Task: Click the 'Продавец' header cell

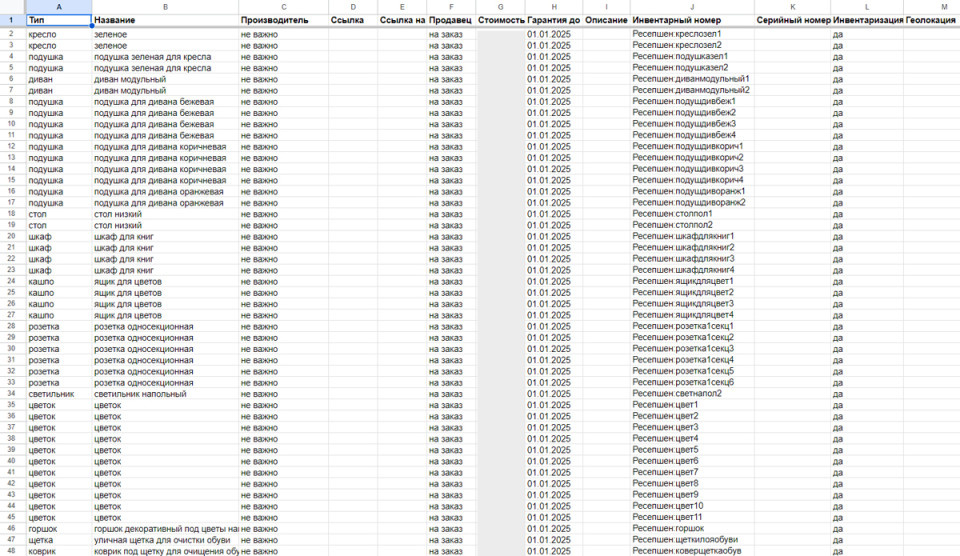Action: [x=451, y=20]
